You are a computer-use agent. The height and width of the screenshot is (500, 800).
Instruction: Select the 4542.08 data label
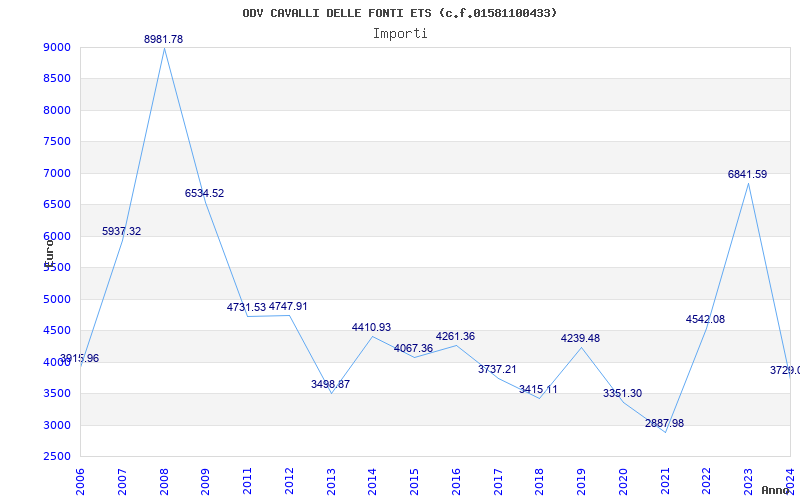pos(705,319)
